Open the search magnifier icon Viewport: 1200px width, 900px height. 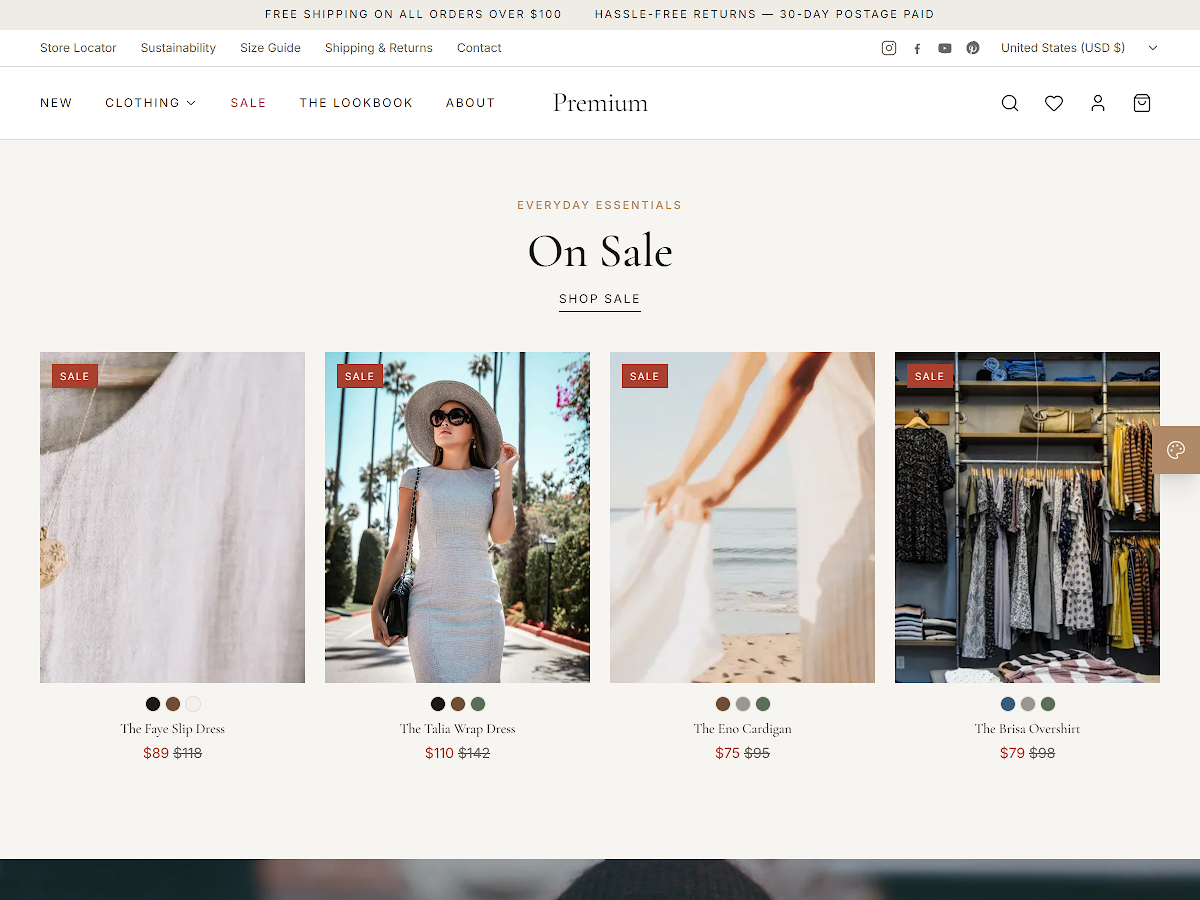pyautogui.click(x=1010, y=103)
